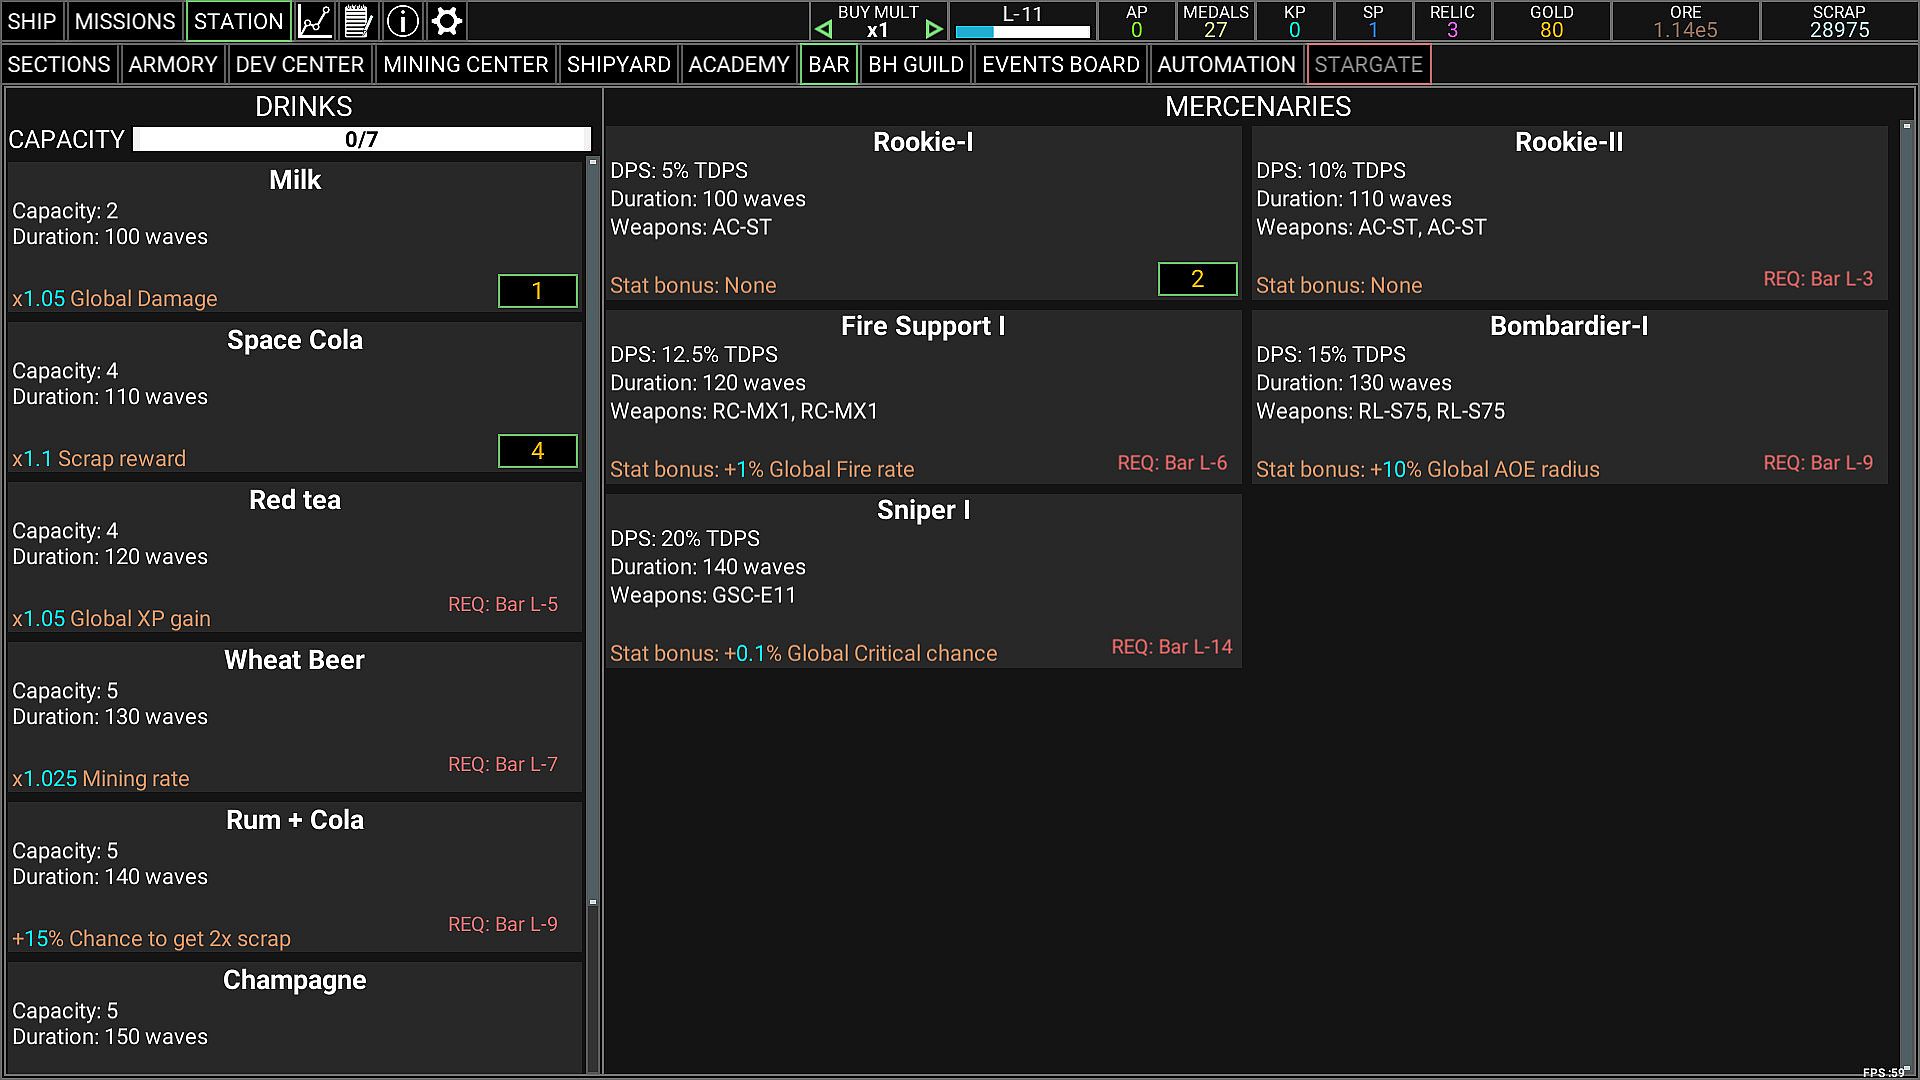
Task: Click the info circle icon
Action: 402,21
